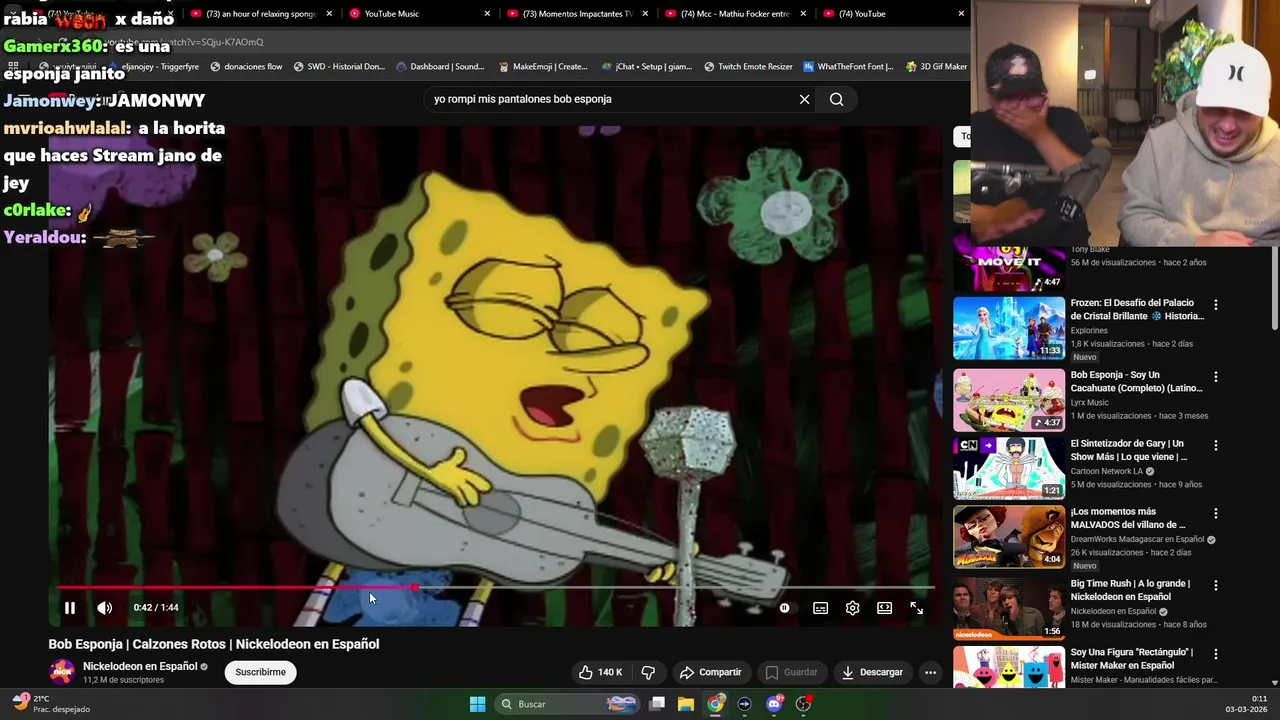This screenshot has width=1280, height=720.
Task: Open 'SWD - Historial Don...' bookmark
Action: point(339,67)
